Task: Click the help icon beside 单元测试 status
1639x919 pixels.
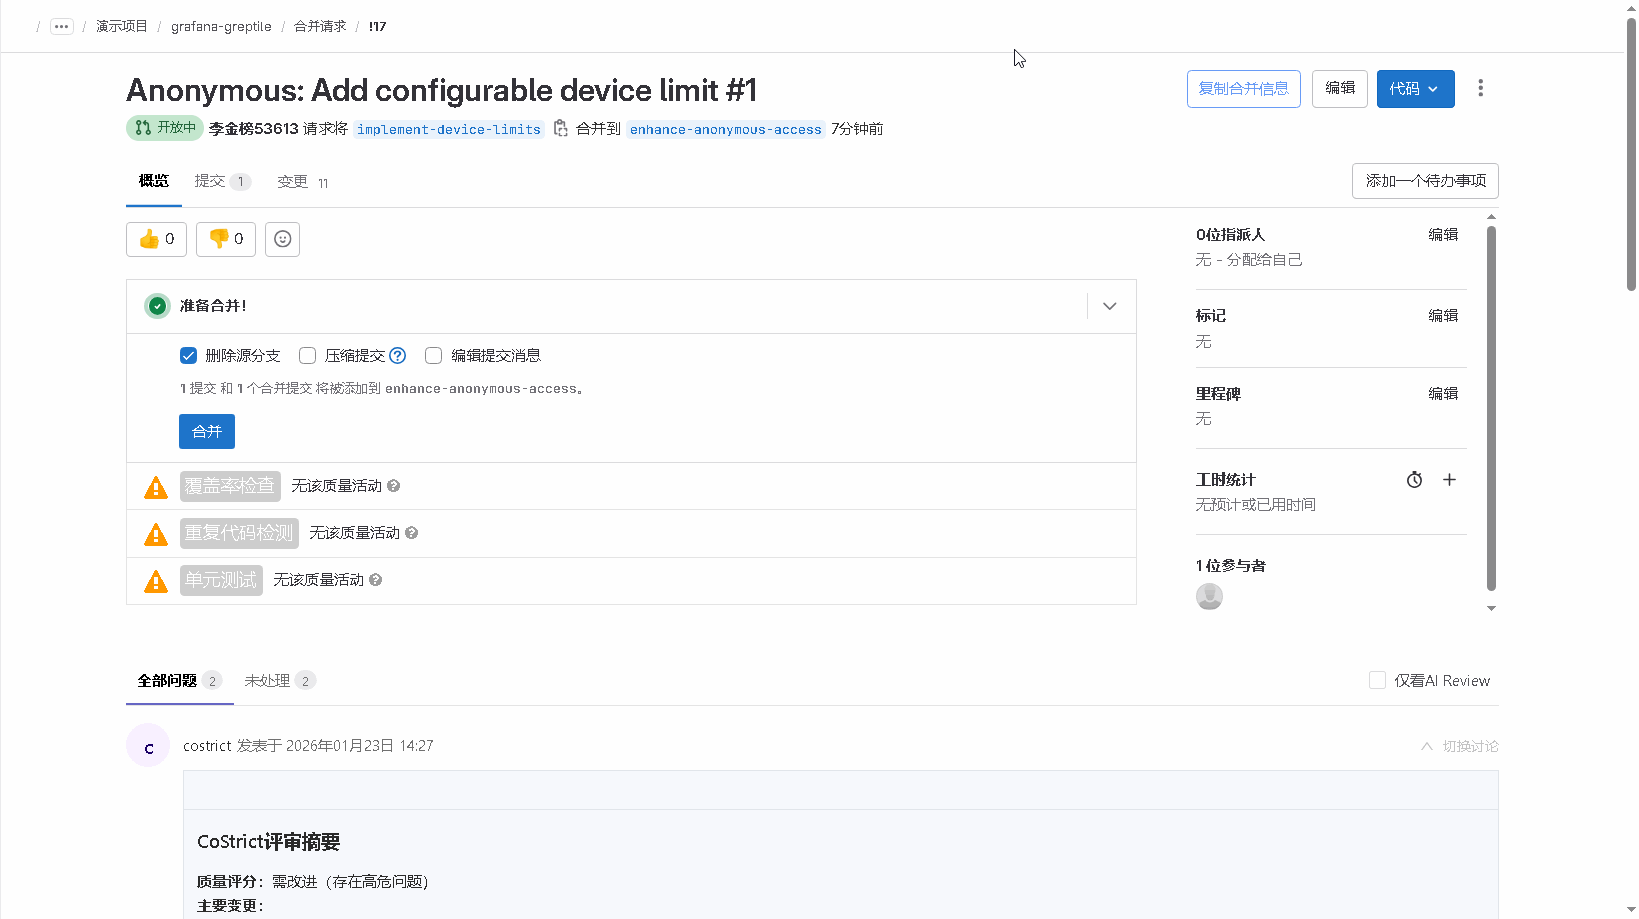Action: (376, 580)
